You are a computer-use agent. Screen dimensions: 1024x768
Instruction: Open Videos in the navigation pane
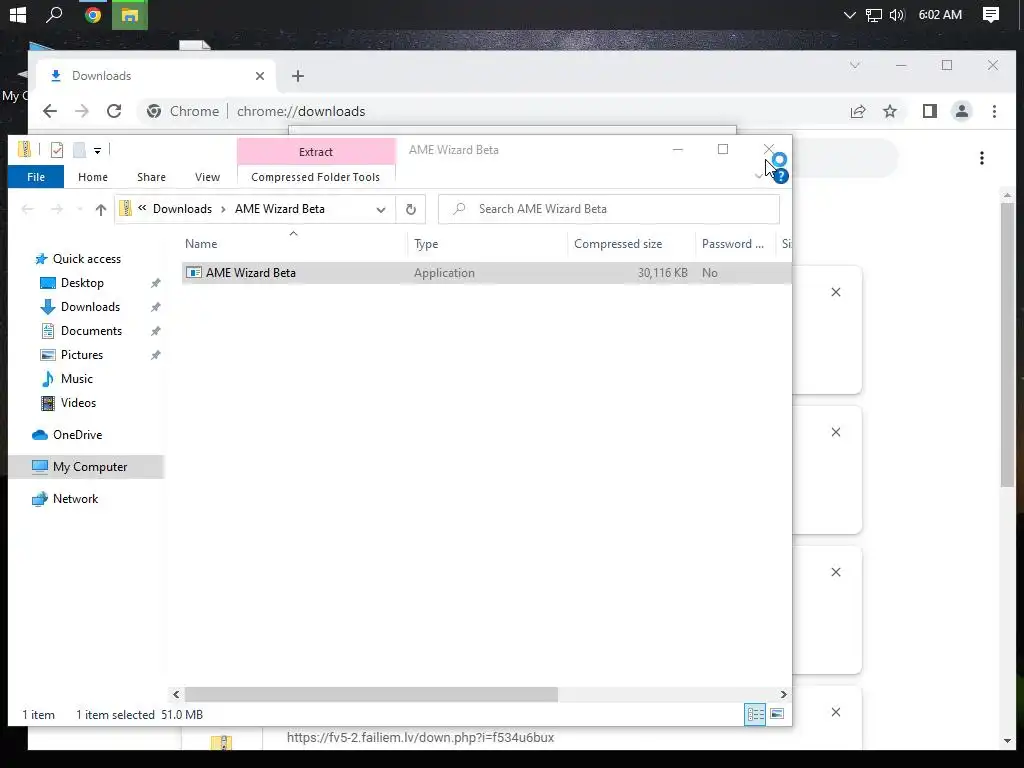coord(78,403)
